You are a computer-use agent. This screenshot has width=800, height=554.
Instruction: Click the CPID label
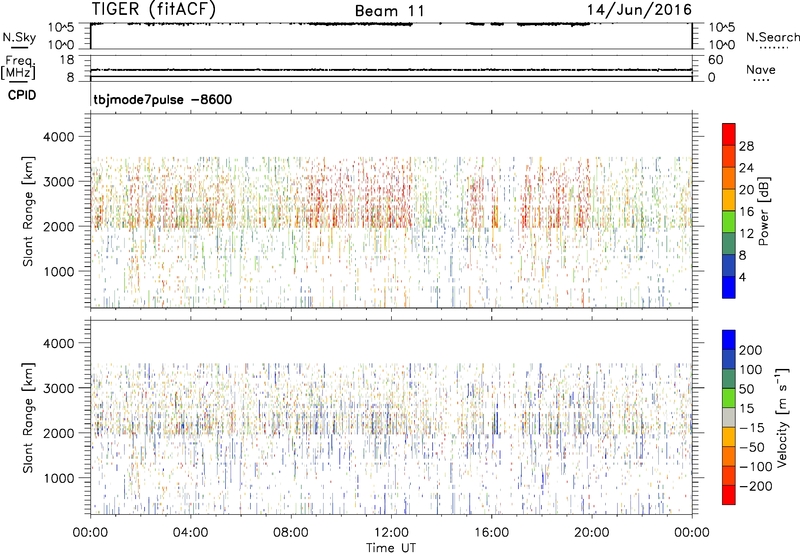click(22, 95)
